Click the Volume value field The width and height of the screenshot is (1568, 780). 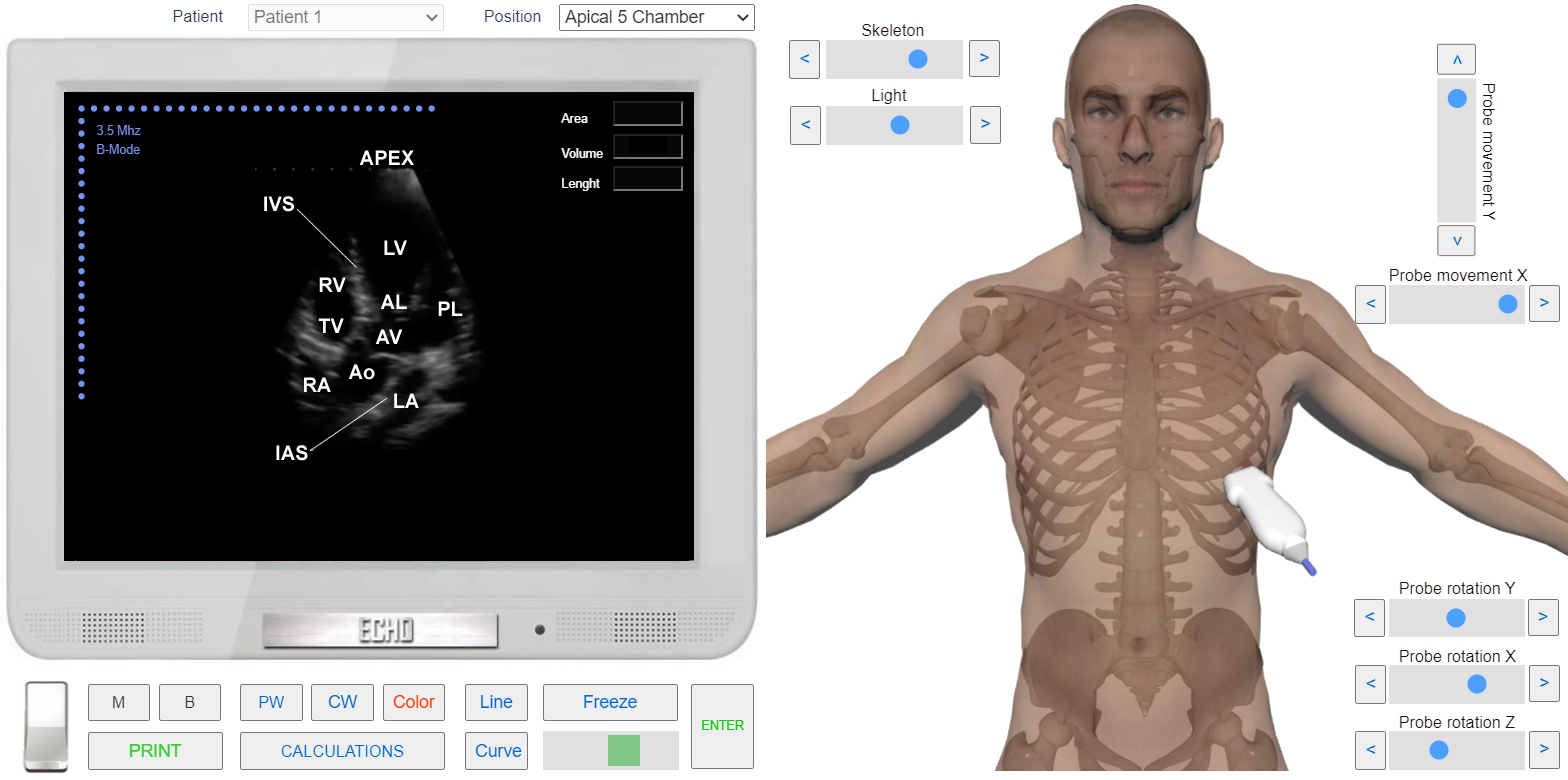point(648,147)
